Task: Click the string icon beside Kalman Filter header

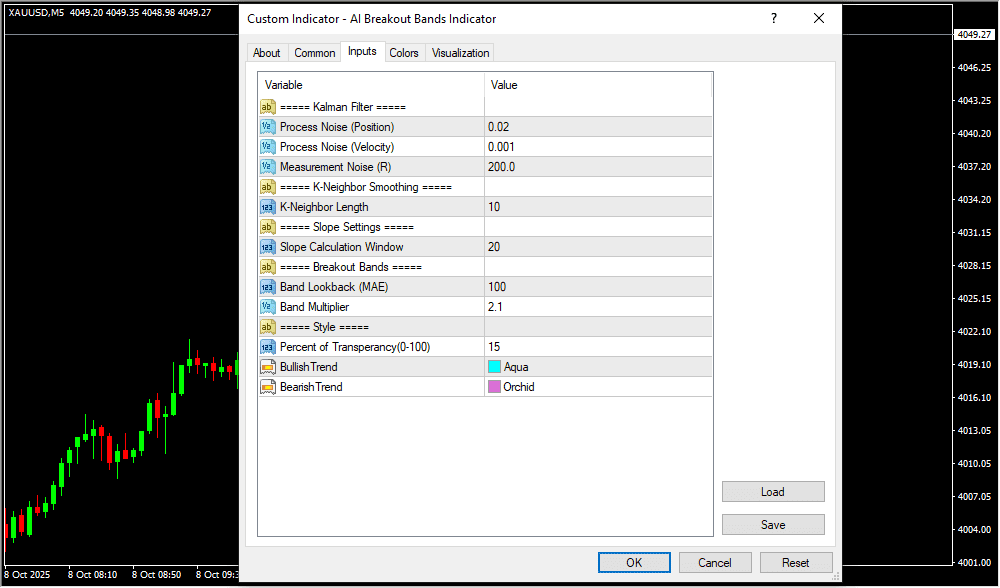Action: coord(267,107)
